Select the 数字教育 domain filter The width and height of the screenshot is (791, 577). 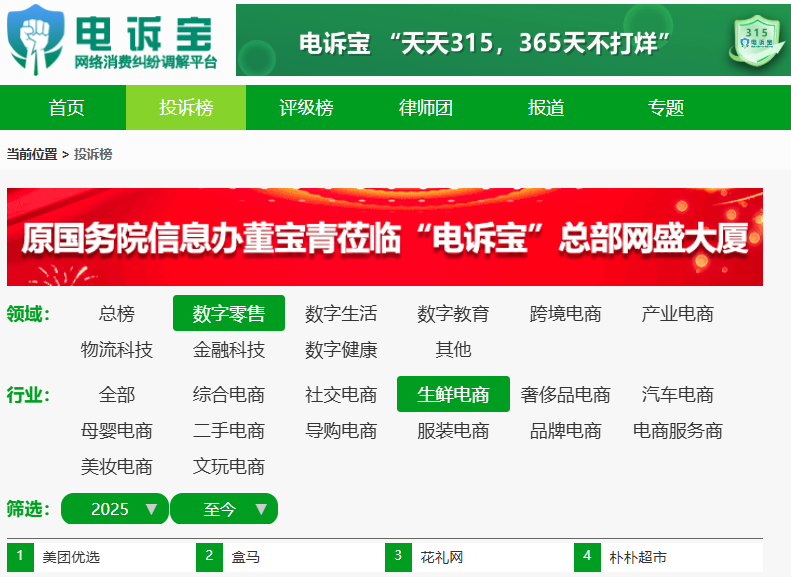click(x=453, y=313)
